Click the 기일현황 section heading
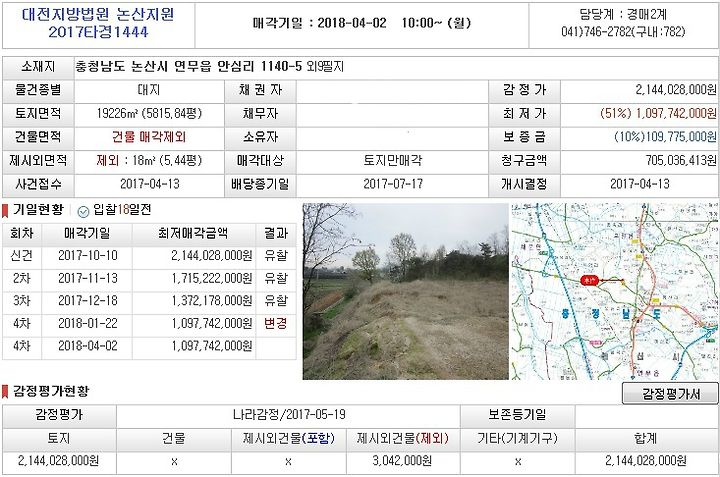Screen dimensions: 720x477 point(38,210)
